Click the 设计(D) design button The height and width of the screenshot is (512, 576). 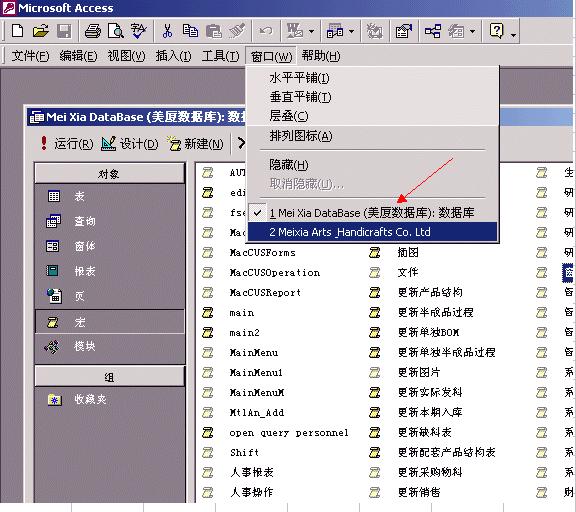(130, 143)
